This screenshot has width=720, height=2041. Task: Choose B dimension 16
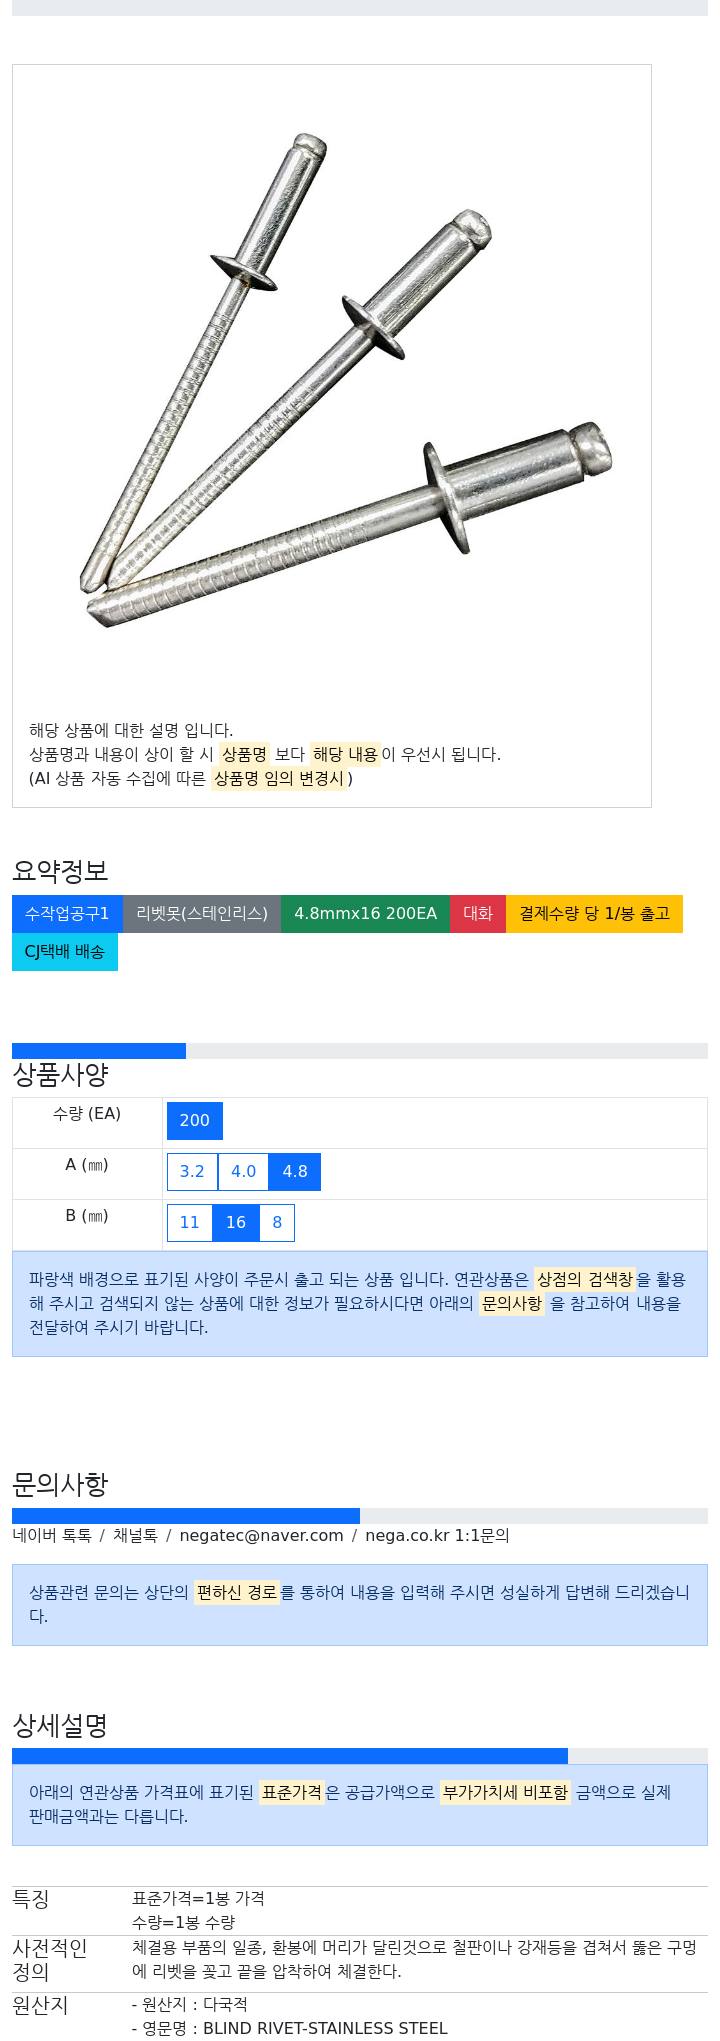point(236,1223)
